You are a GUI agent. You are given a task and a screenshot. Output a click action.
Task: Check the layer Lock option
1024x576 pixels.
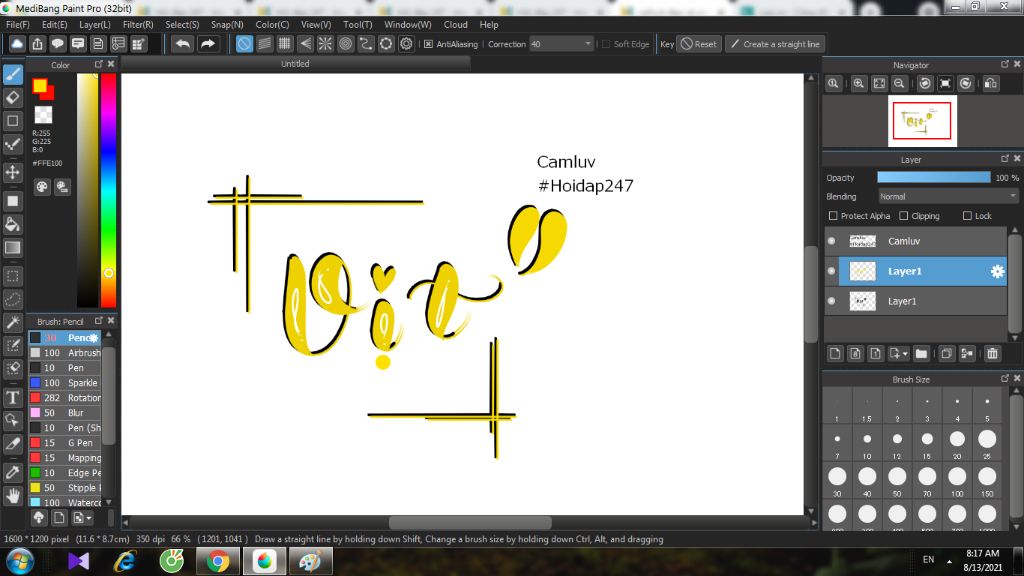(967, 216)
